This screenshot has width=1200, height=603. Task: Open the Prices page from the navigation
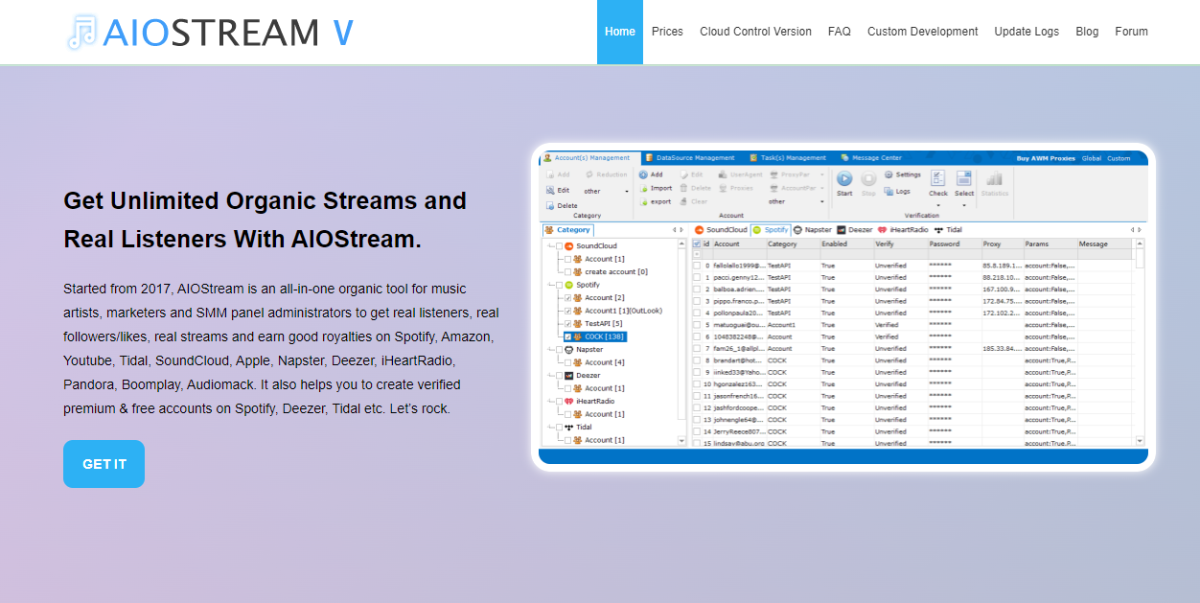click(667, 32)
